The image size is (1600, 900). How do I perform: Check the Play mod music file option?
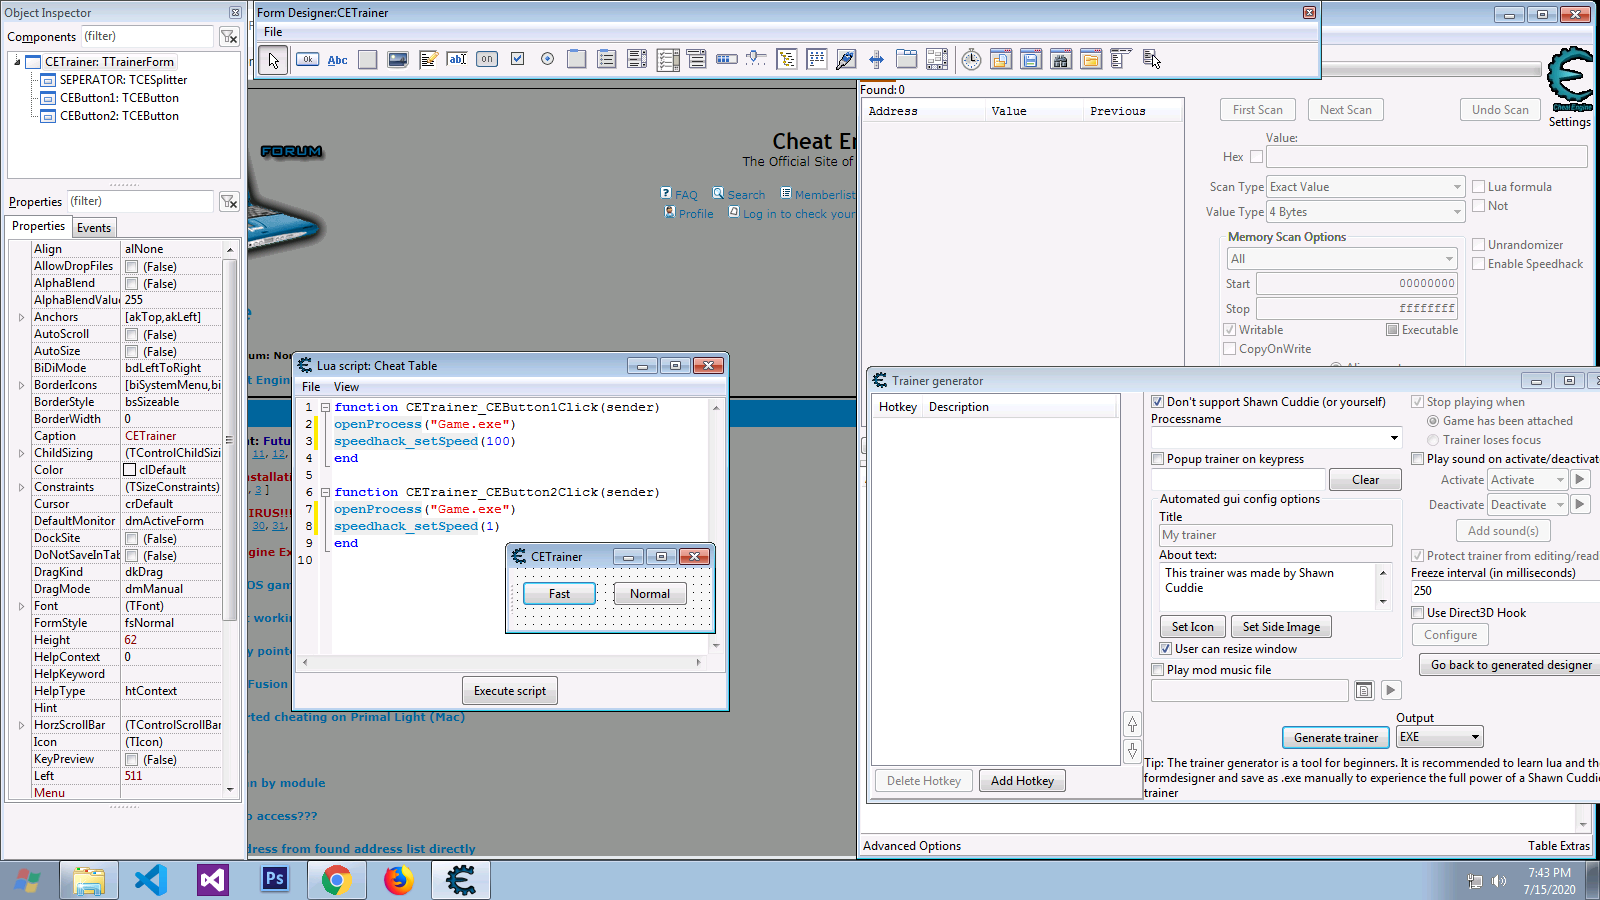[1158, 670]
